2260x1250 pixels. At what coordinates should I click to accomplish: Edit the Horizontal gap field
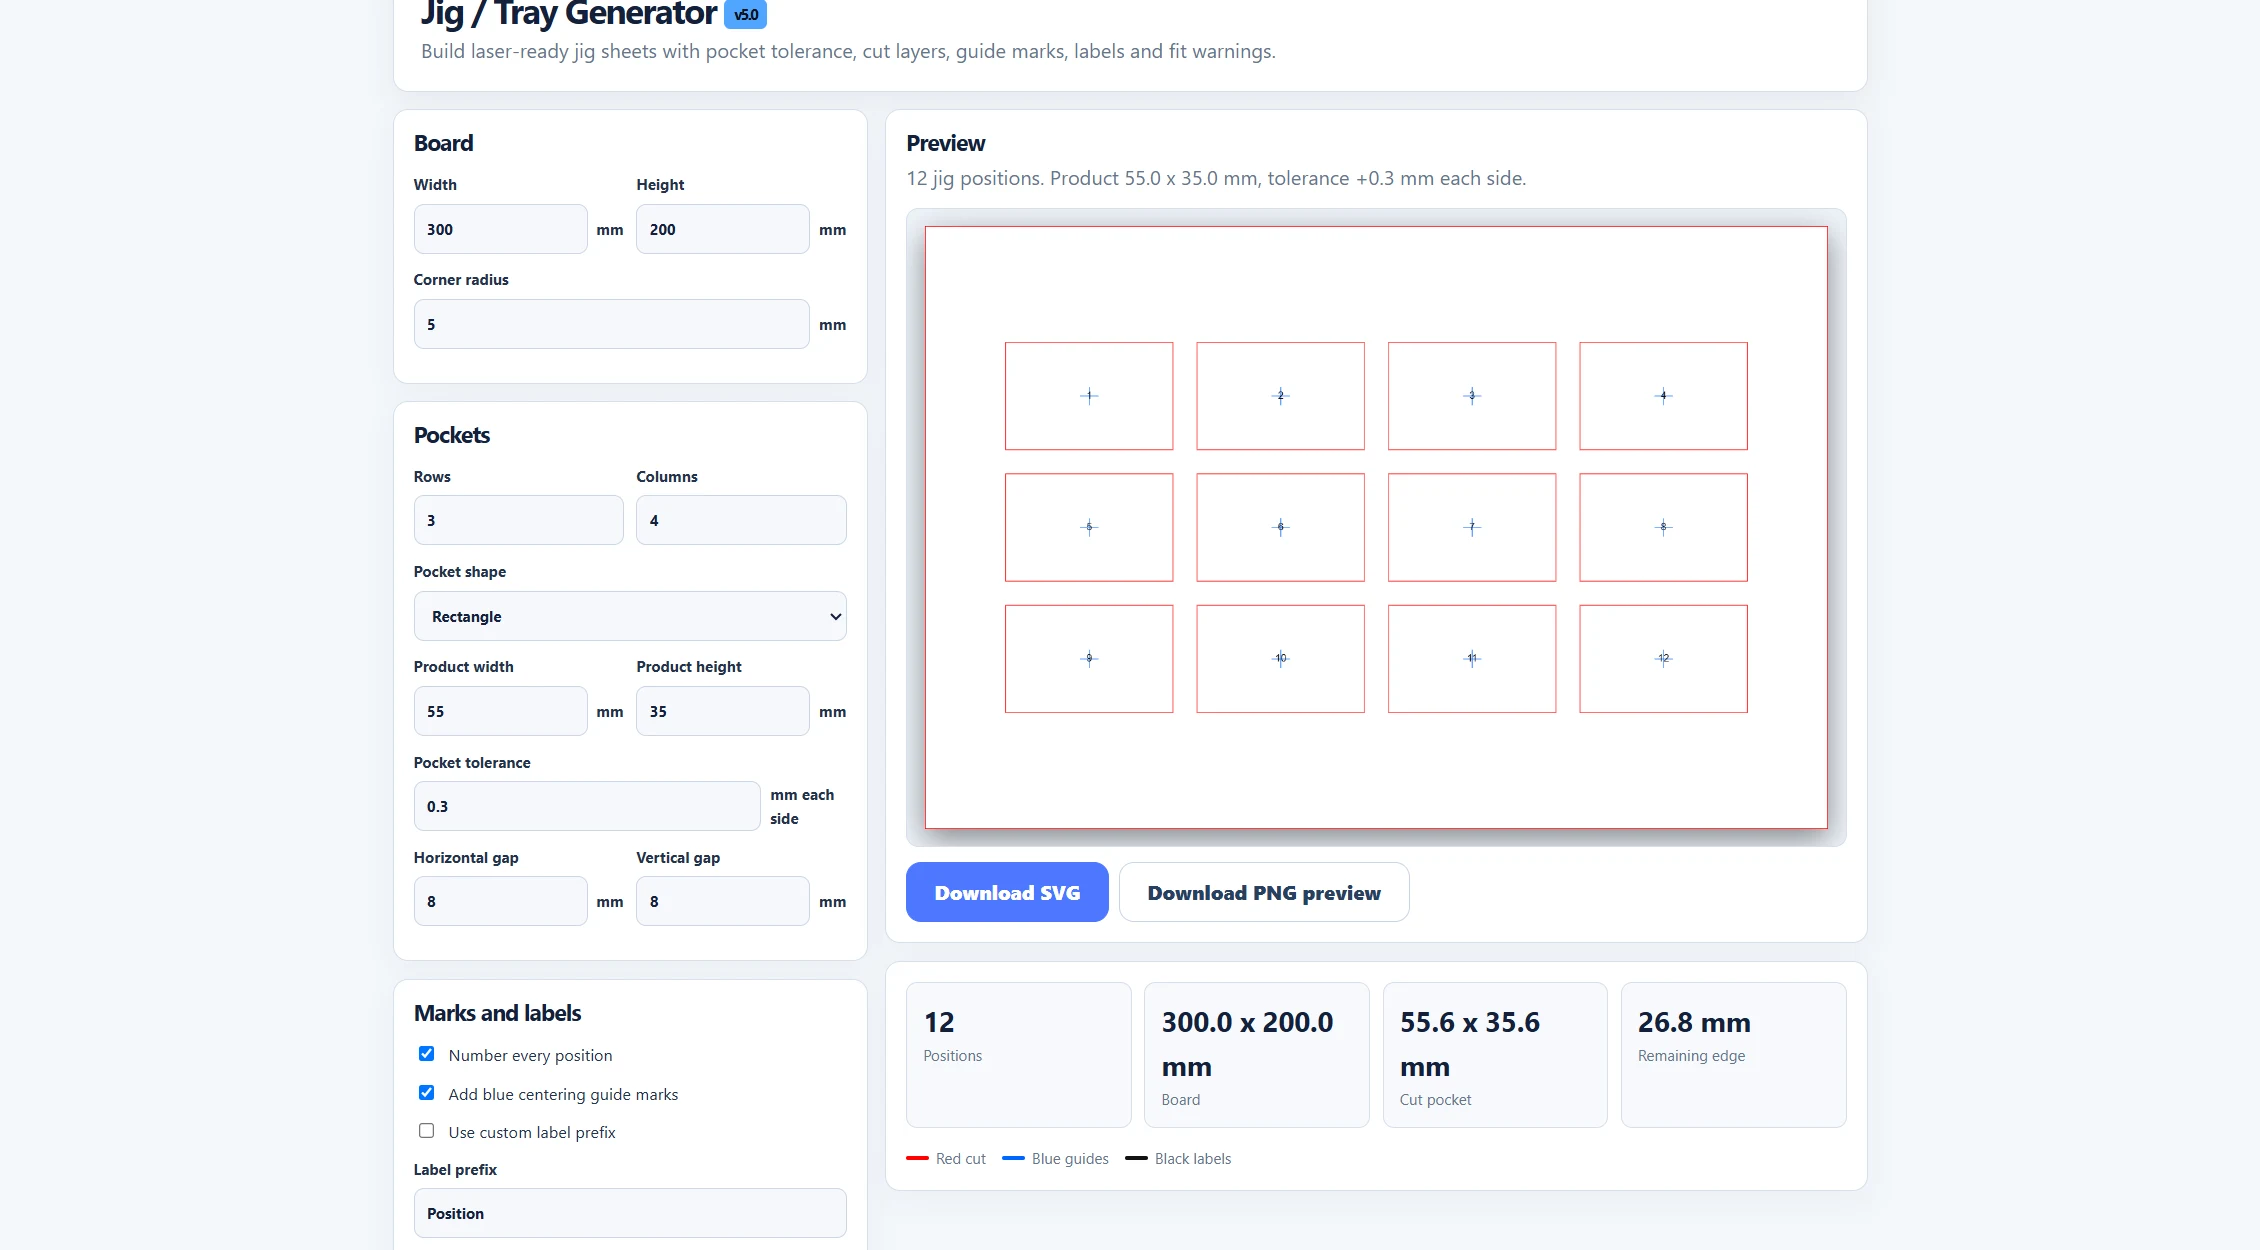point(500,901)
